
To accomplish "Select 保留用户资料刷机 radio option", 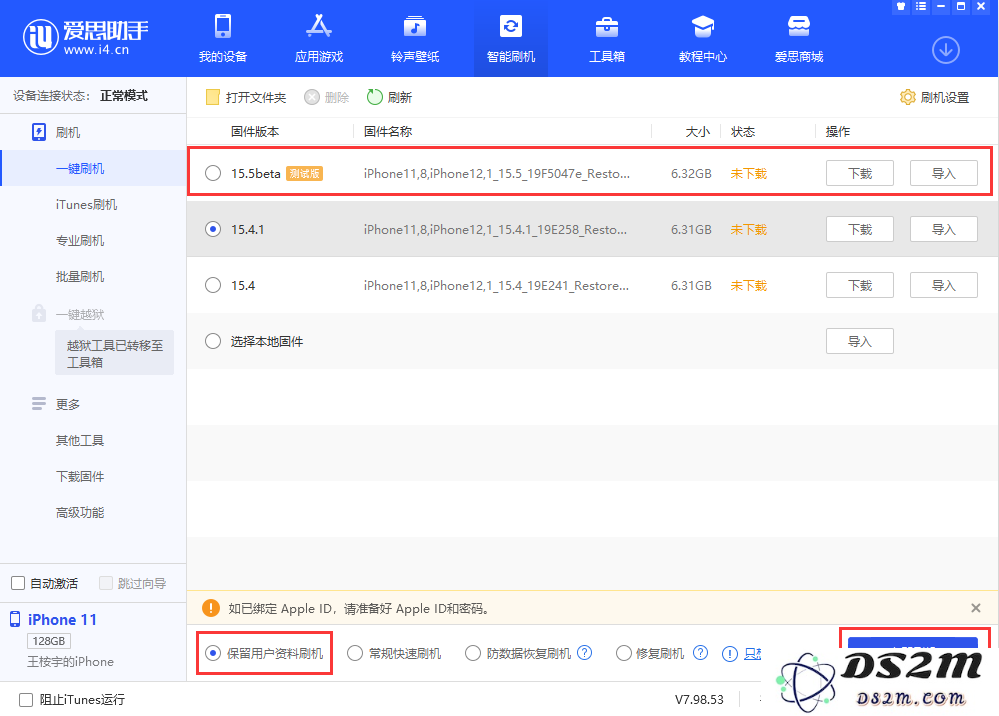I will pyautogui.click(x=213, y=653).
